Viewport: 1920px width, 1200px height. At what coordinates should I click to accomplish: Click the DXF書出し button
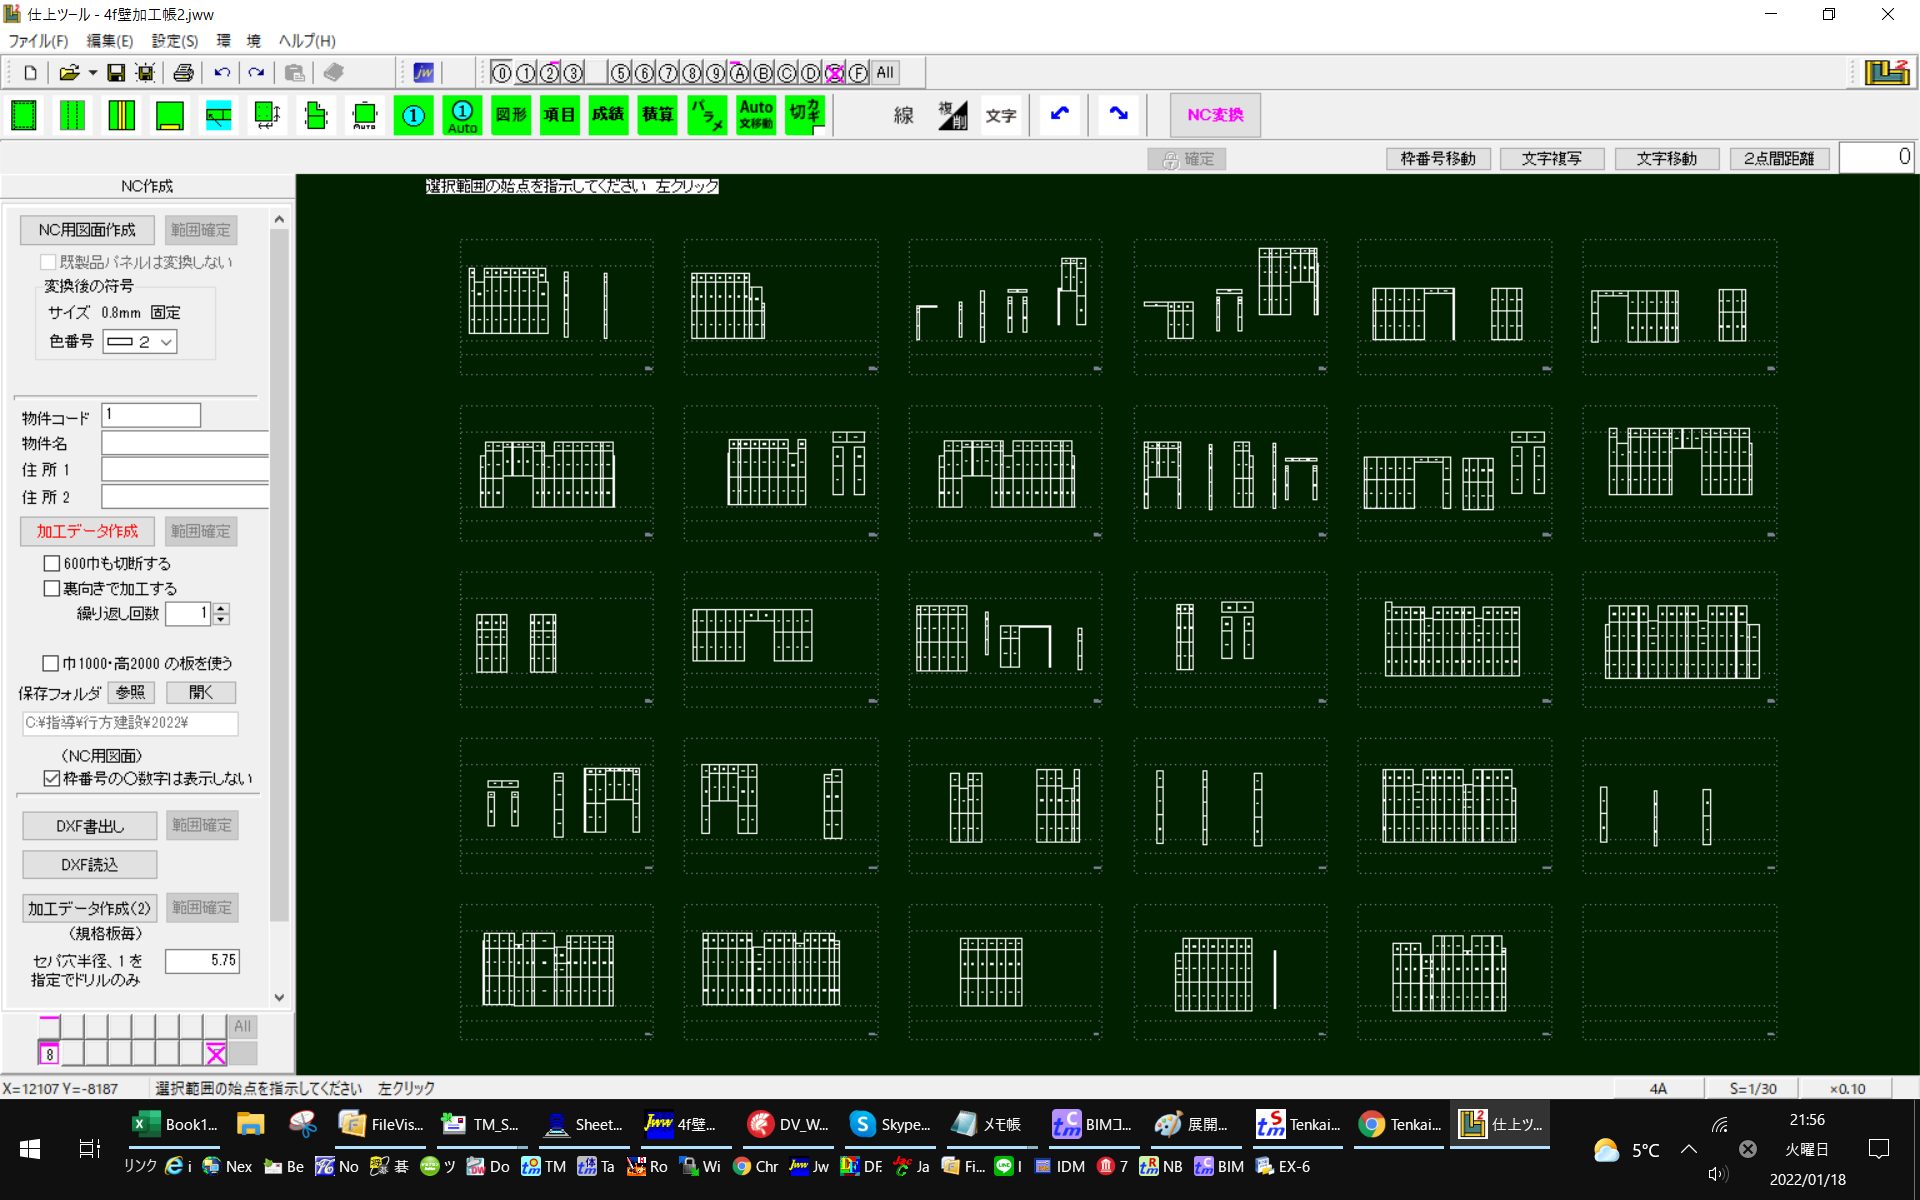pos(90,826)
